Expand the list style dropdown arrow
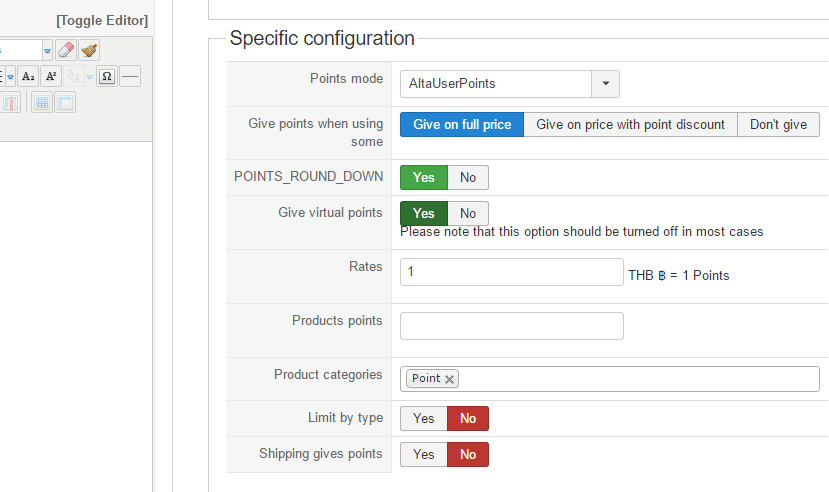The width and height of the screenshot is (829, 492). click(x=10, y=76)
